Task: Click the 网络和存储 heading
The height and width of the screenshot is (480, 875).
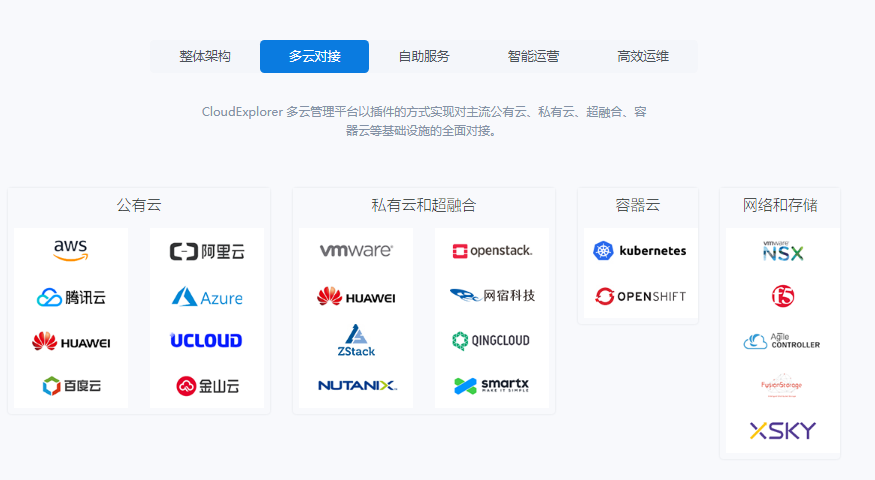Action: [780, 205]
